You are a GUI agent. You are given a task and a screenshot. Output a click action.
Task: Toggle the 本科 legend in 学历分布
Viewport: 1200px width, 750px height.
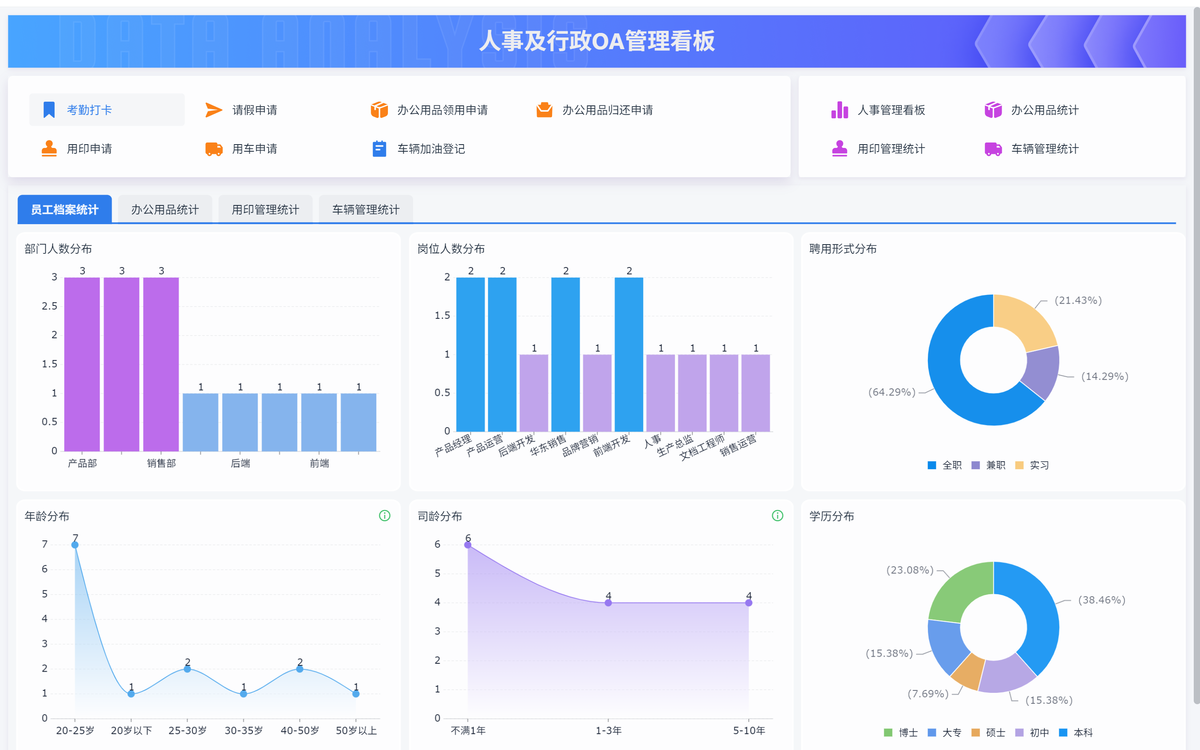click(x=1076, y=733)
